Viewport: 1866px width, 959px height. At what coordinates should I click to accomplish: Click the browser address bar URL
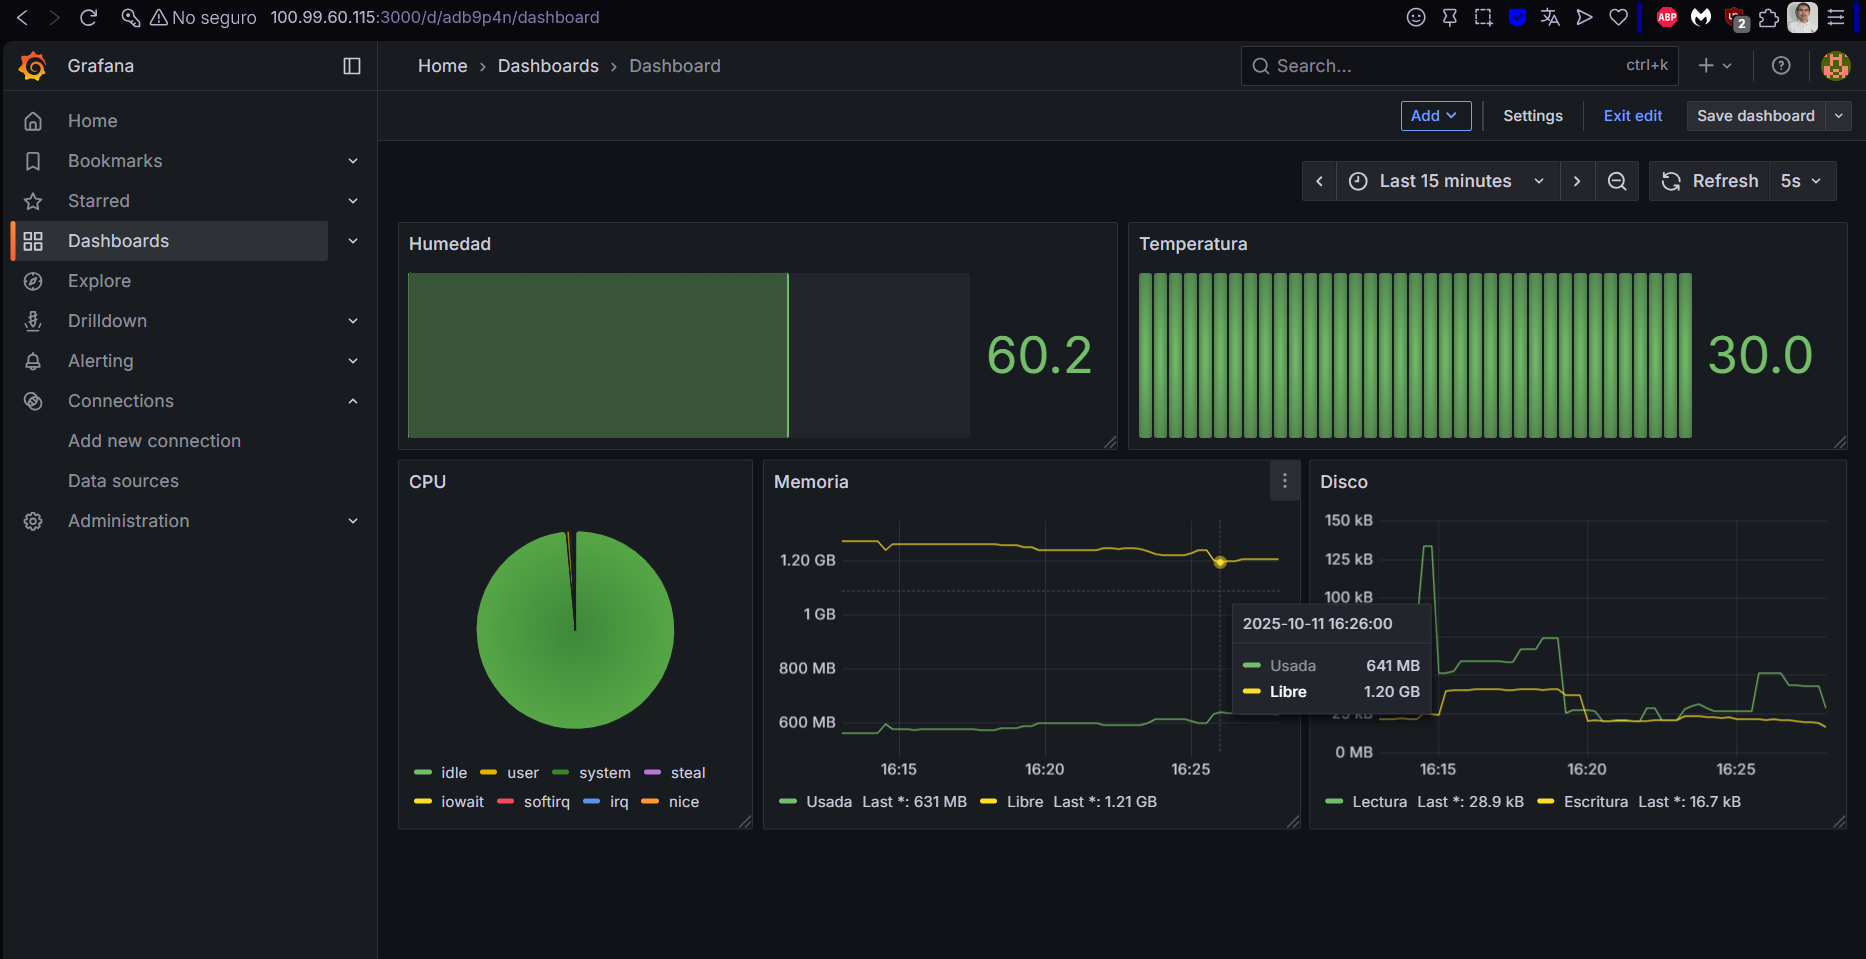tap(435, 17)
